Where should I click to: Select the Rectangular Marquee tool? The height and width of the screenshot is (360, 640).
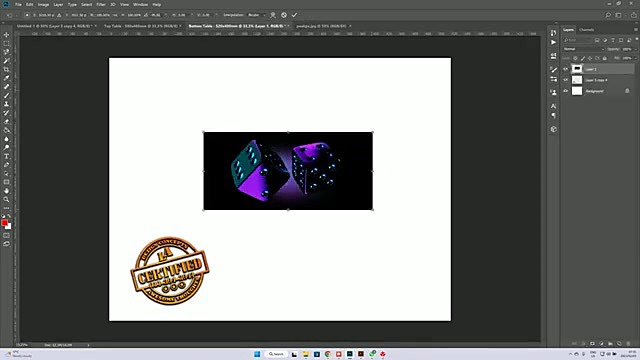6,43
